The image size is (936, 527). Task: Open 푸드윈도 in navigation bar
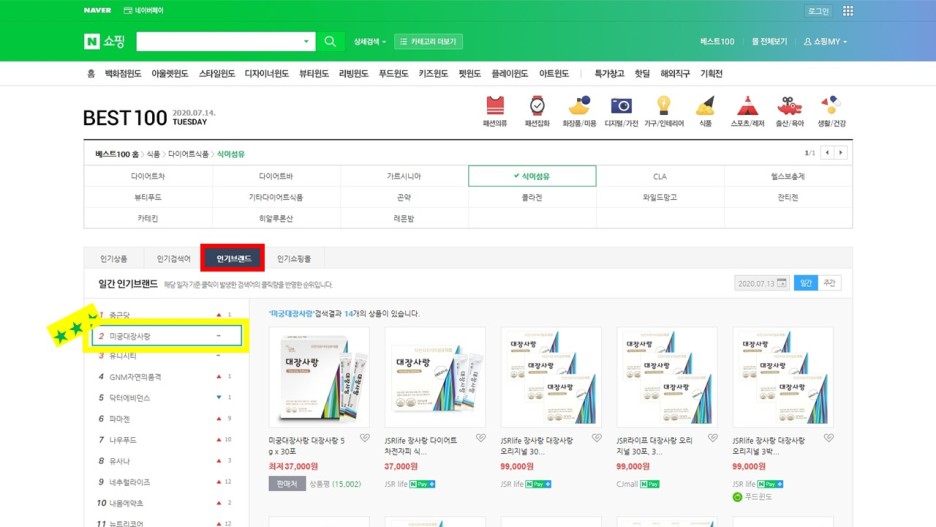click(393, 73)
